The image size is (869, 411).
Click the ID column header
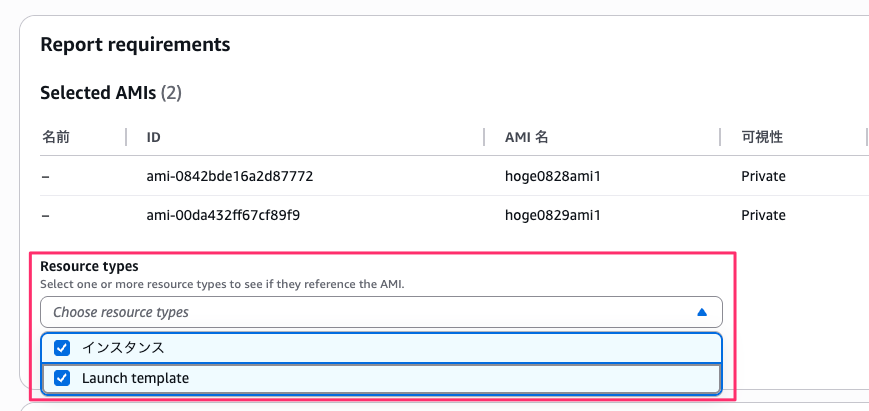point(154,137)
